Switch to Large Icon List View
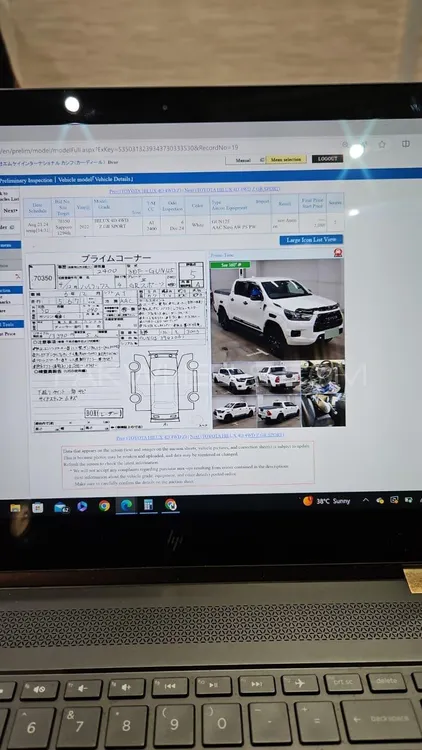The height and width of the screenshot is (750, 422). point(311,240)
